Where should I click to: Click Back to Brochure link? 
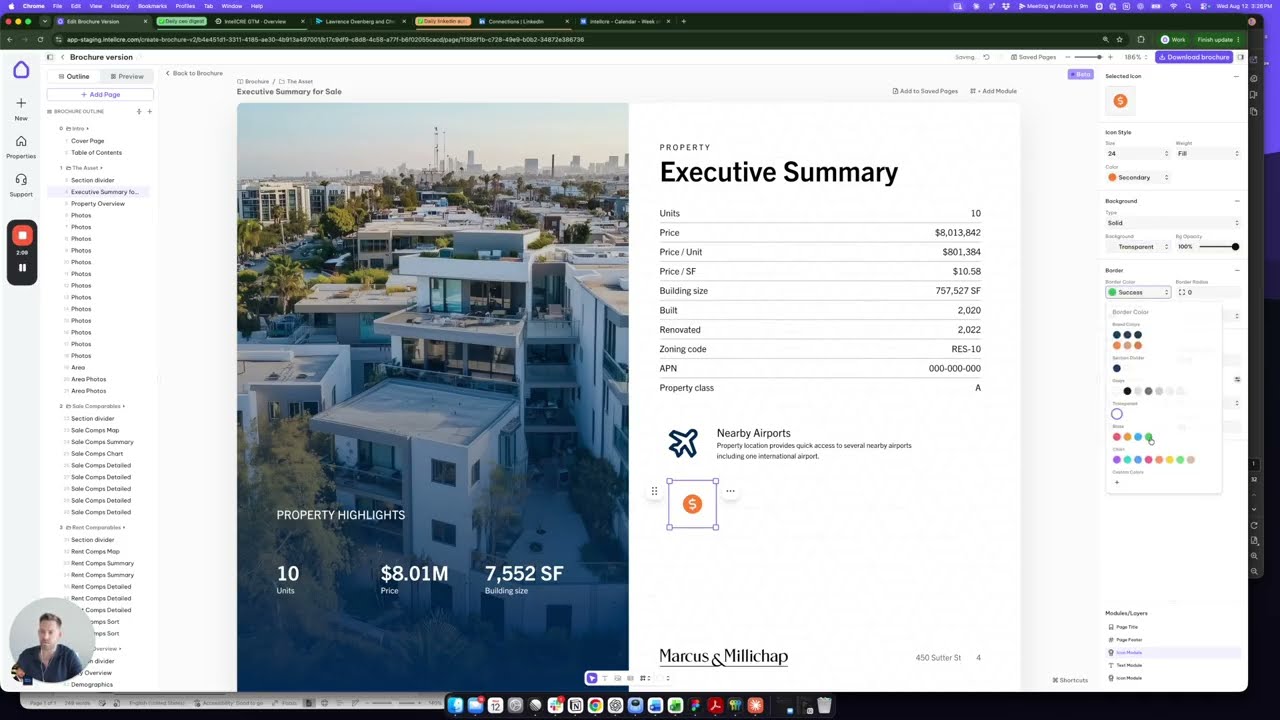click(x=193, y=73)
